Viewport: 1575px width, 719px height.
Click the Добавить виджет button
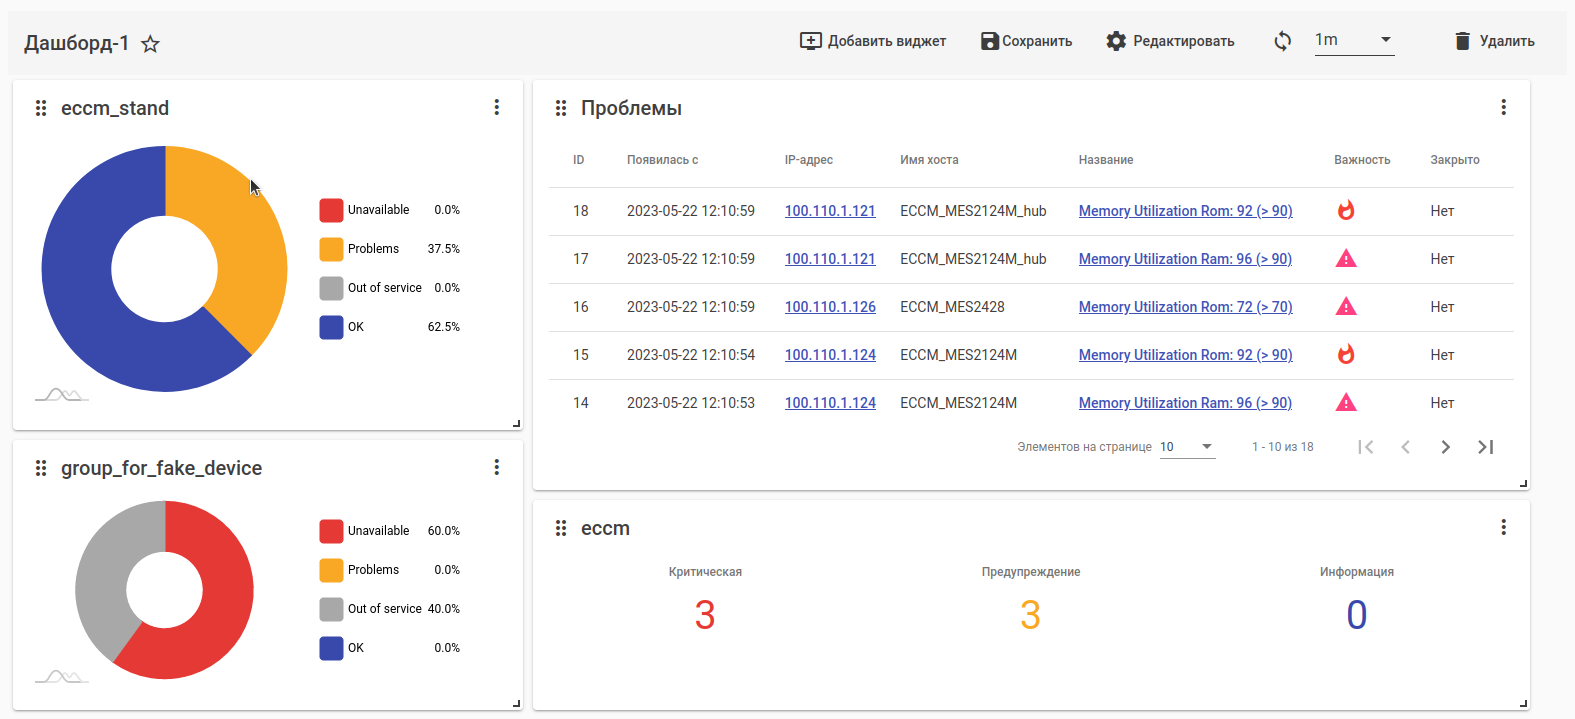coord(873,41)
